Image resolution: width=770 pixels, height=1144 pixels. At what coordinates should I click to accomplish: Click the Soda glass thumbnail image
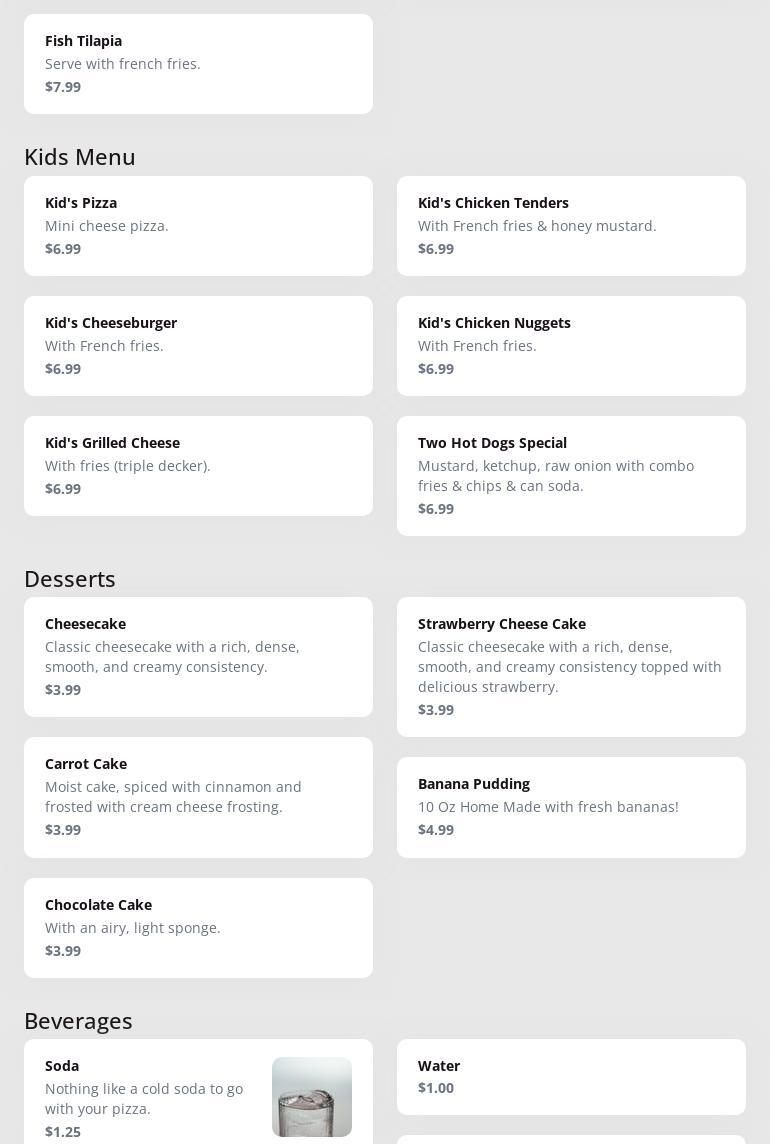click(x=312, y=1096)
